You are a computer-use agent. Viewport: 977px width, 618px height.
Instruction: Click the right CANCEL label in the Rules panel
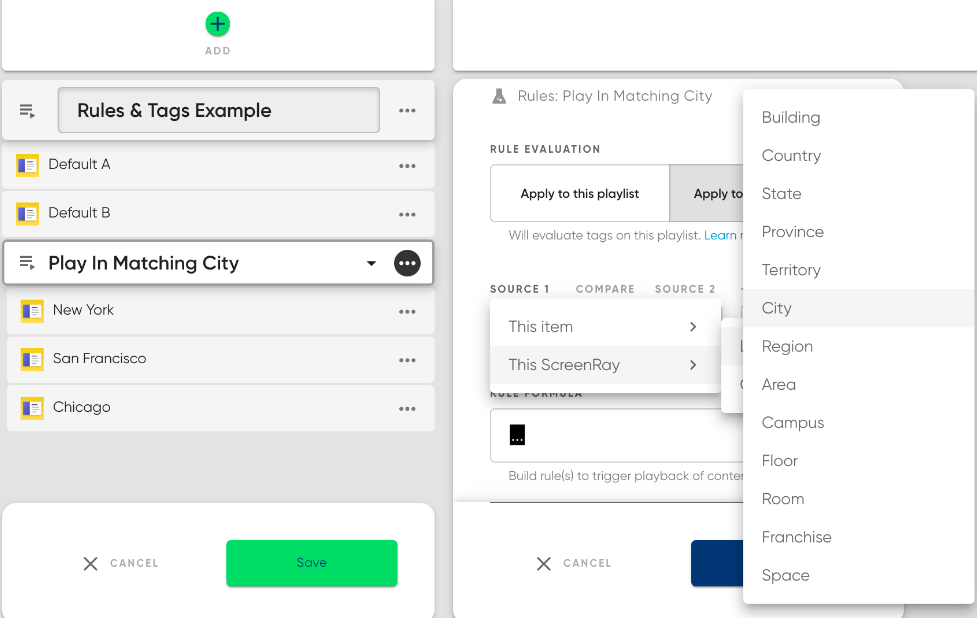point(587,563)
